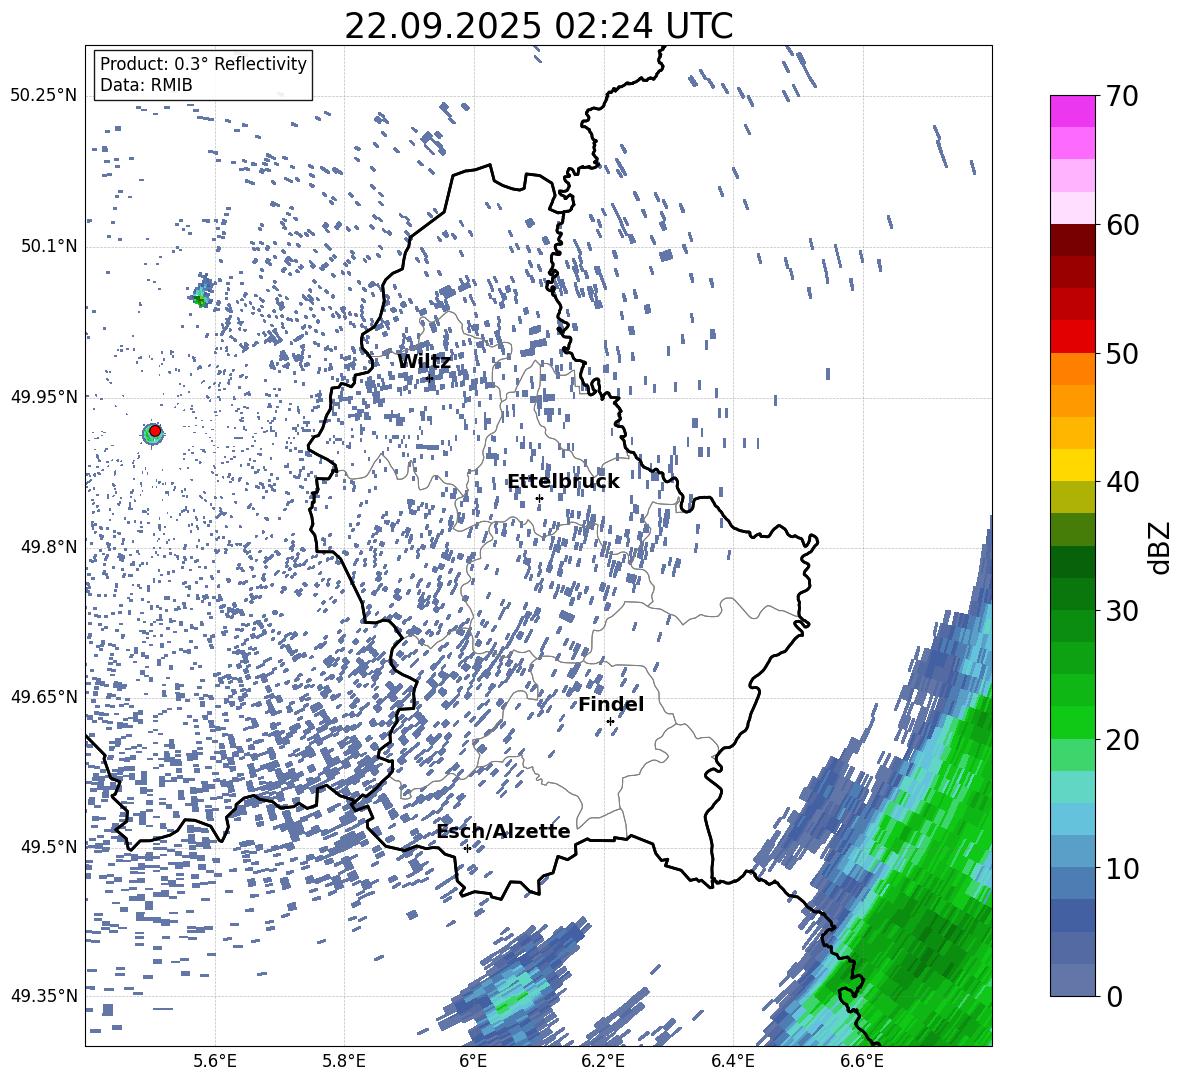
Task: Click the 5.6°E longitude label
Action: tap(214, 1061)
